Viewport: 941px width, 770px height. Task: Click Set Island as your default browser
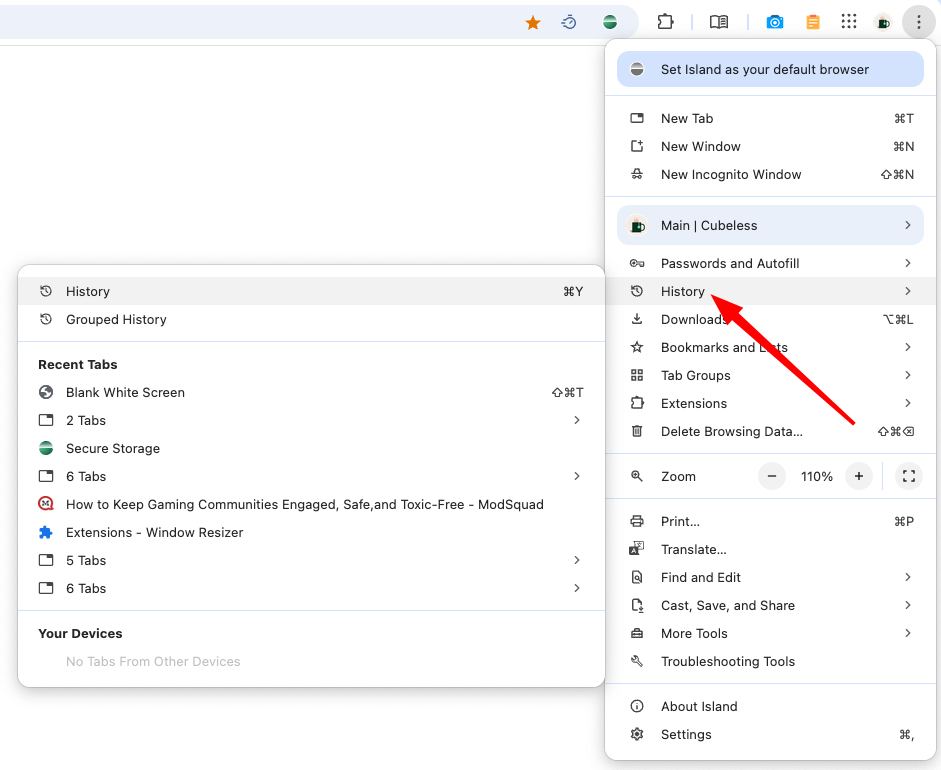click(x=770, y=69)
